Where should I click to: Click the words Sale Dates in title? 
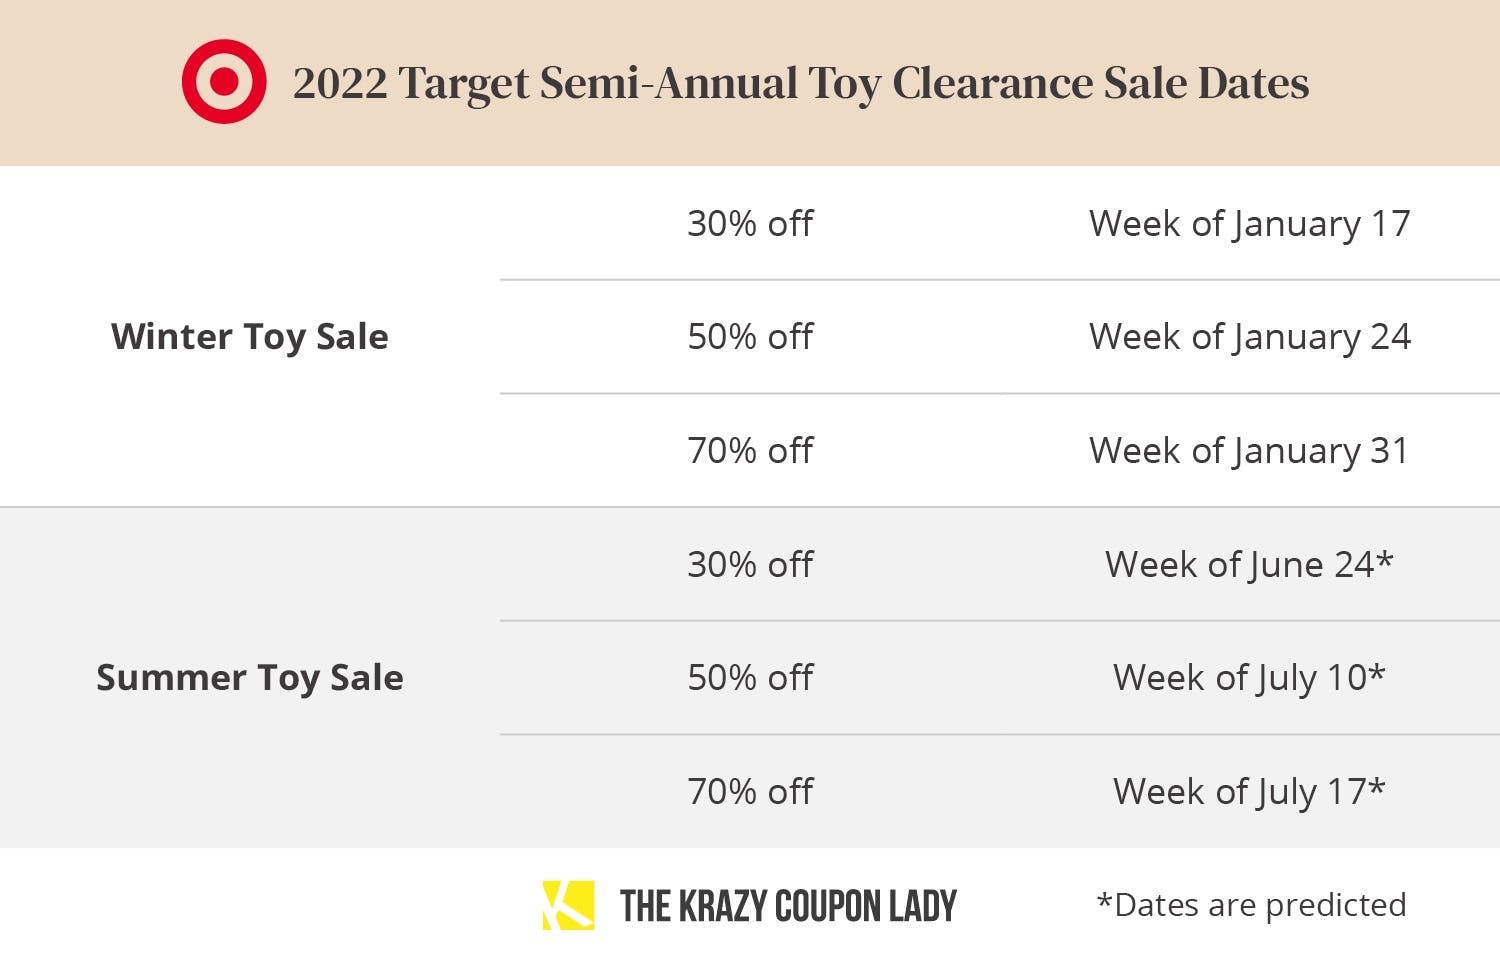[1207, 83]
